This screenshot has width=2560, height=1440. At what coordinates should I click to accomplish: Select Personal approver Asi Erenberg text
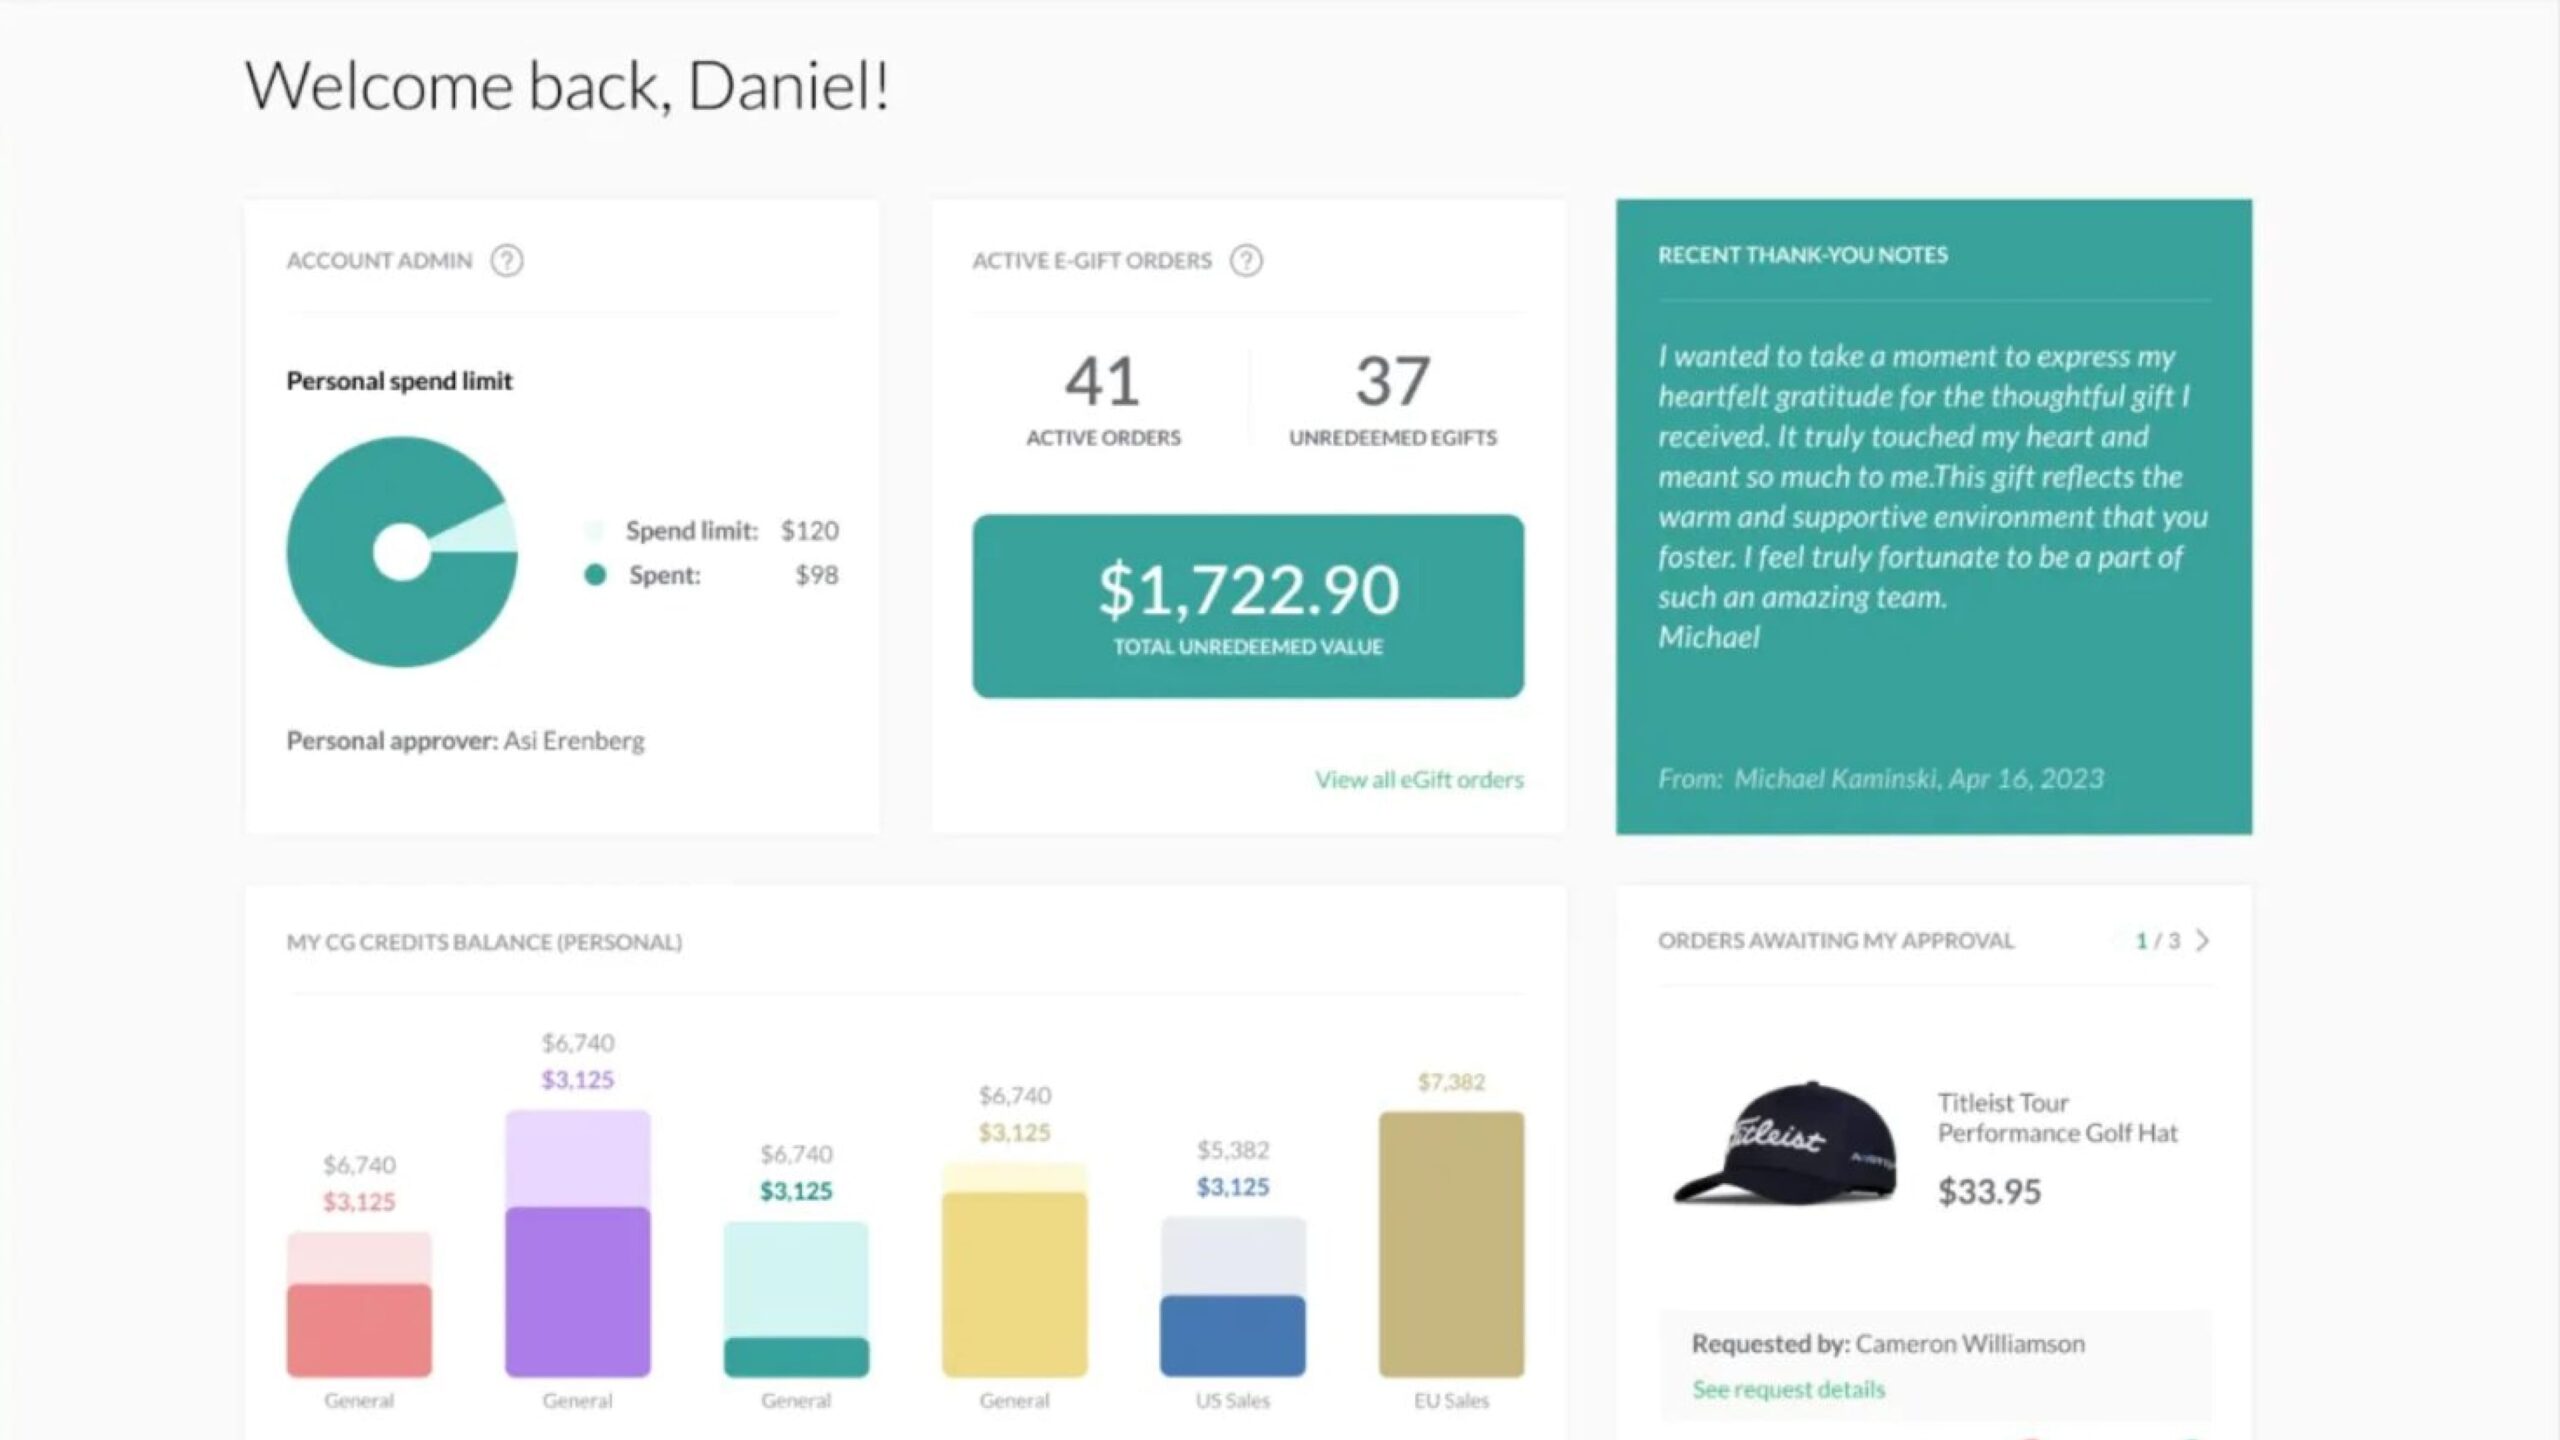(465, 741)
